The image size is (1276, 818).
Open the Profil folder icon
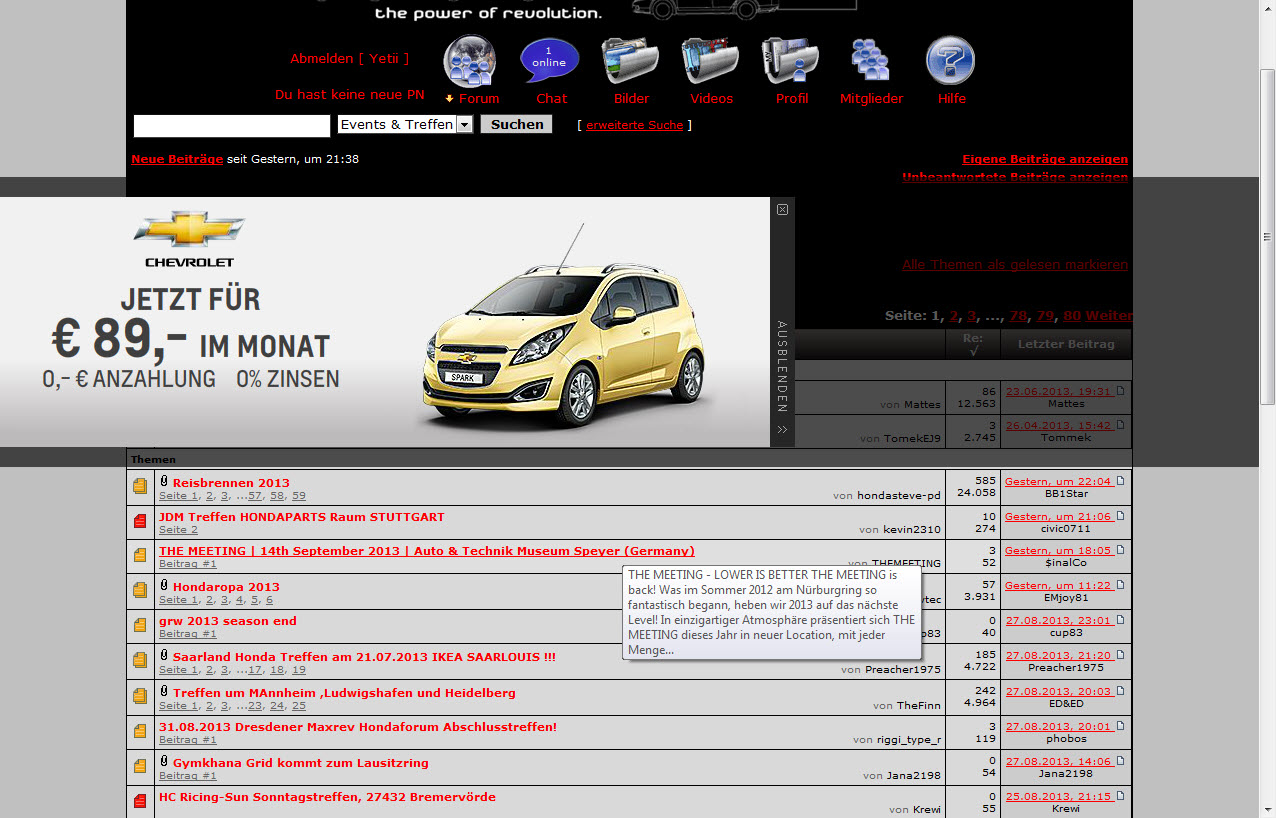pos(790,61)
